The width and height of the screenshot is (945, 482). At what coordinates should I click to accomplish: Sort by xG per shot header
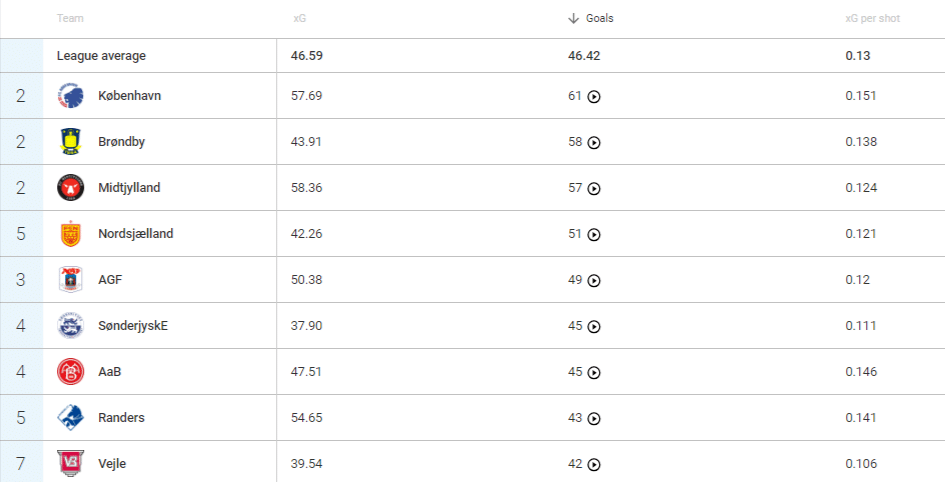(x=872, y=19)
